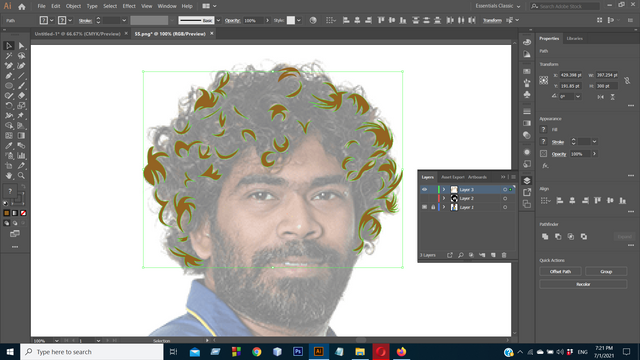Select the Curvature tool
This screenshot has height=360, width=640.
coord(21,66)
